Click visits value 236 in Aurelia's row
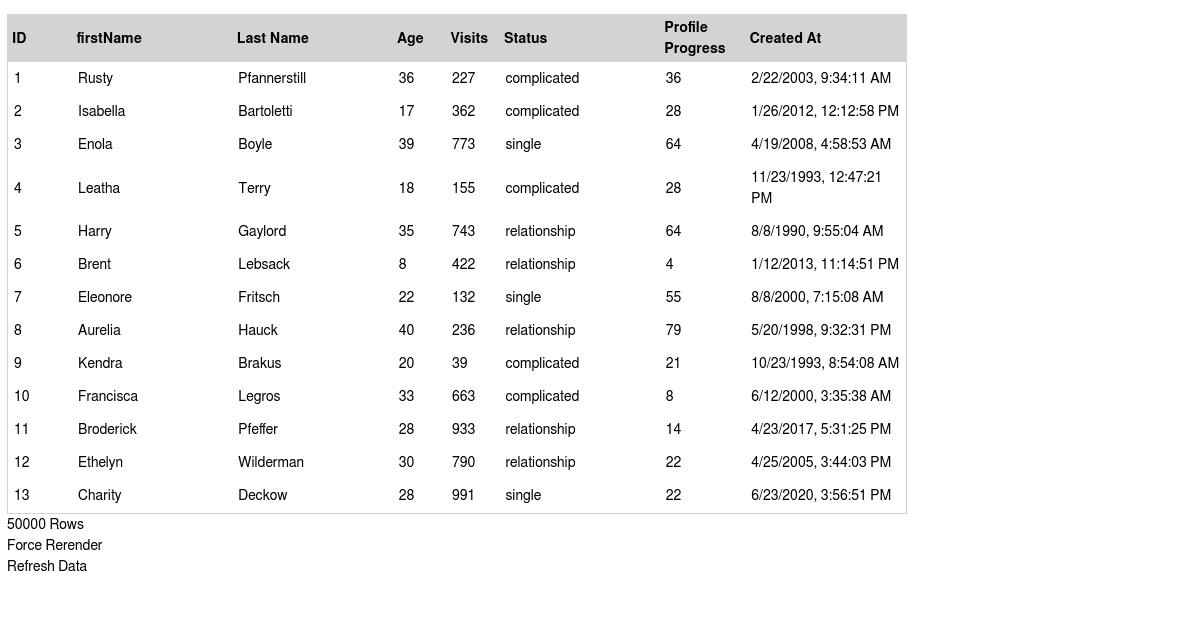 [x=463, y=330]
